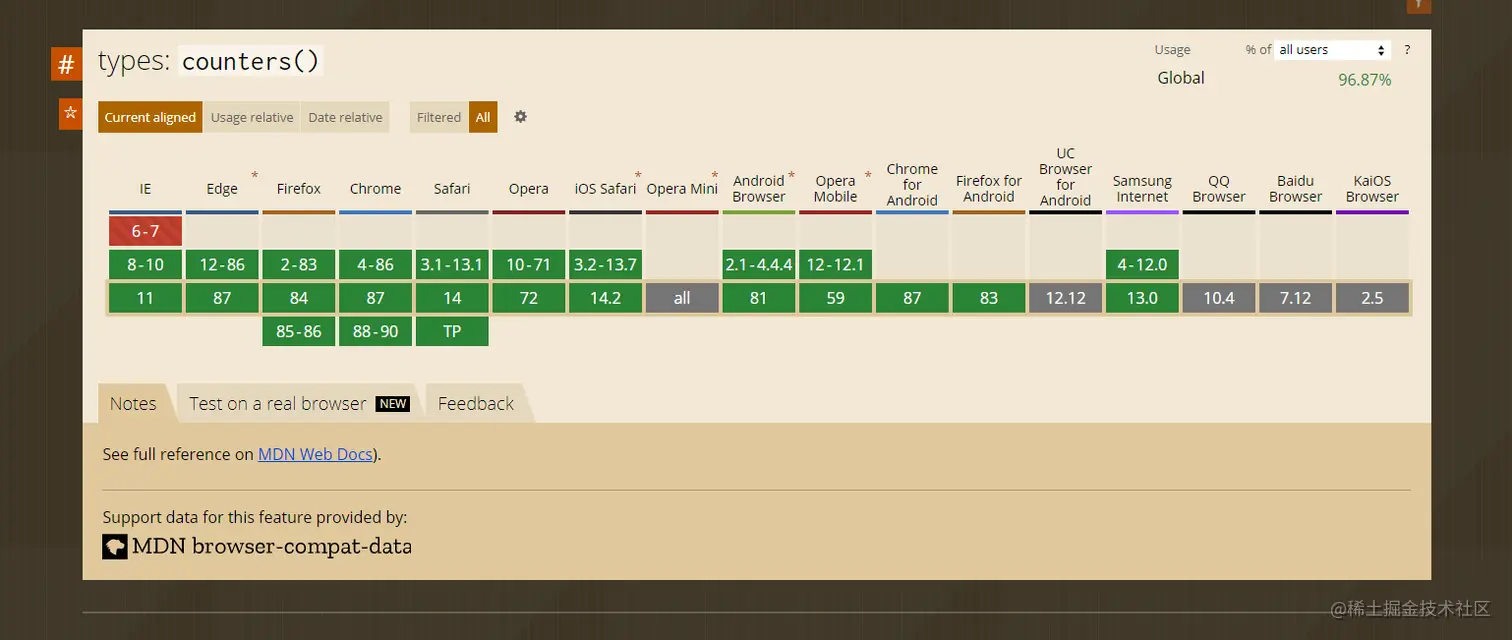The height and width of the screenshot is (640, 1512).
Task: Click the Edge 12-86 cell
Action: (x=222, y=265)
